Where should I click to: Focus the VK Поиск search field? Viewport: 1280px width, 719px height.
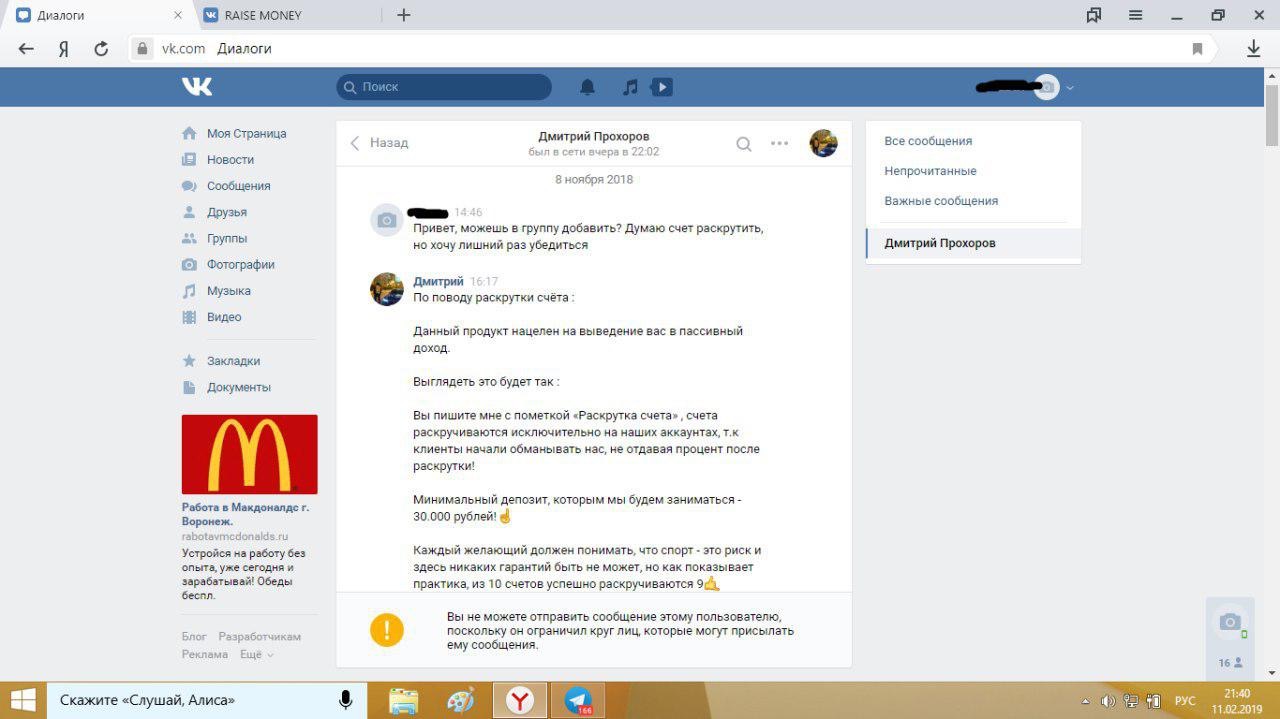click(444, 87)
